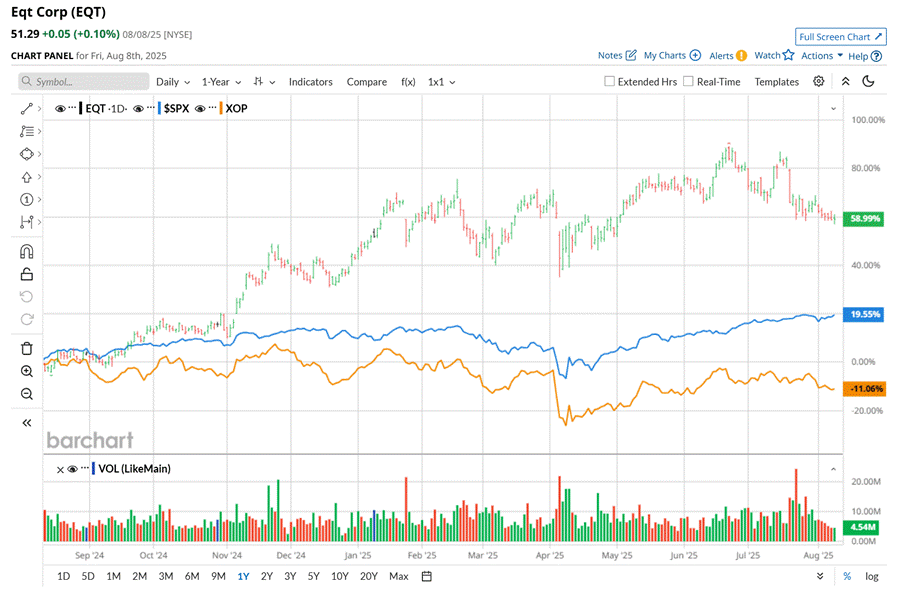Enable the Real-Time checkbox
The width and height of the screenshot is (904, 597).
(x=688, y=81)
